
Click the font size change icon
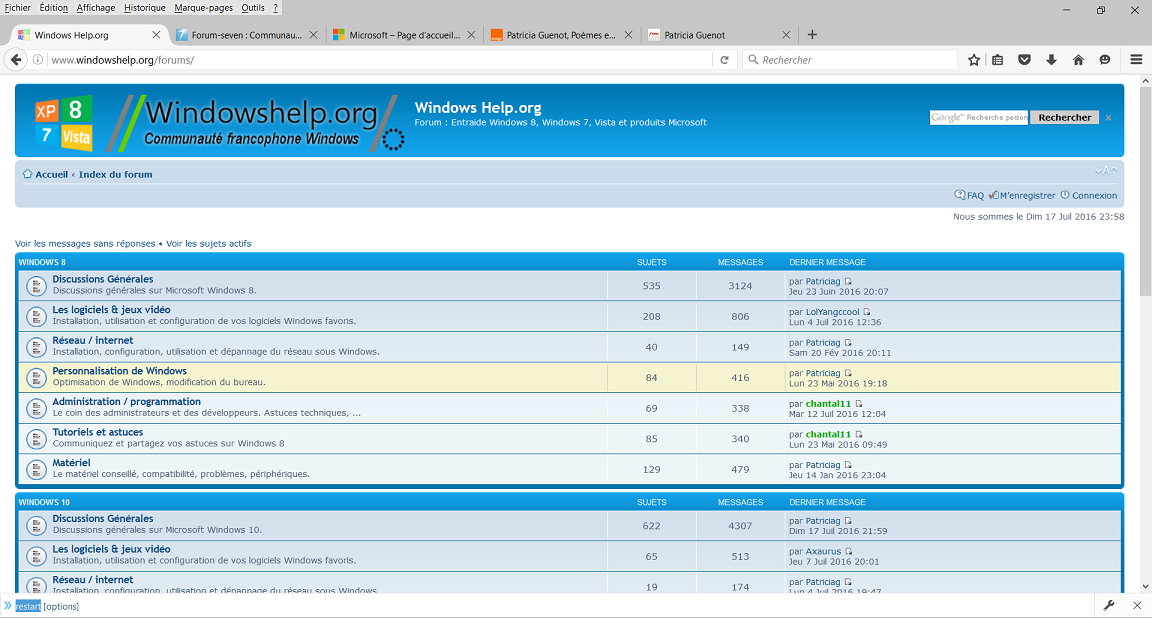[1105, 171]
